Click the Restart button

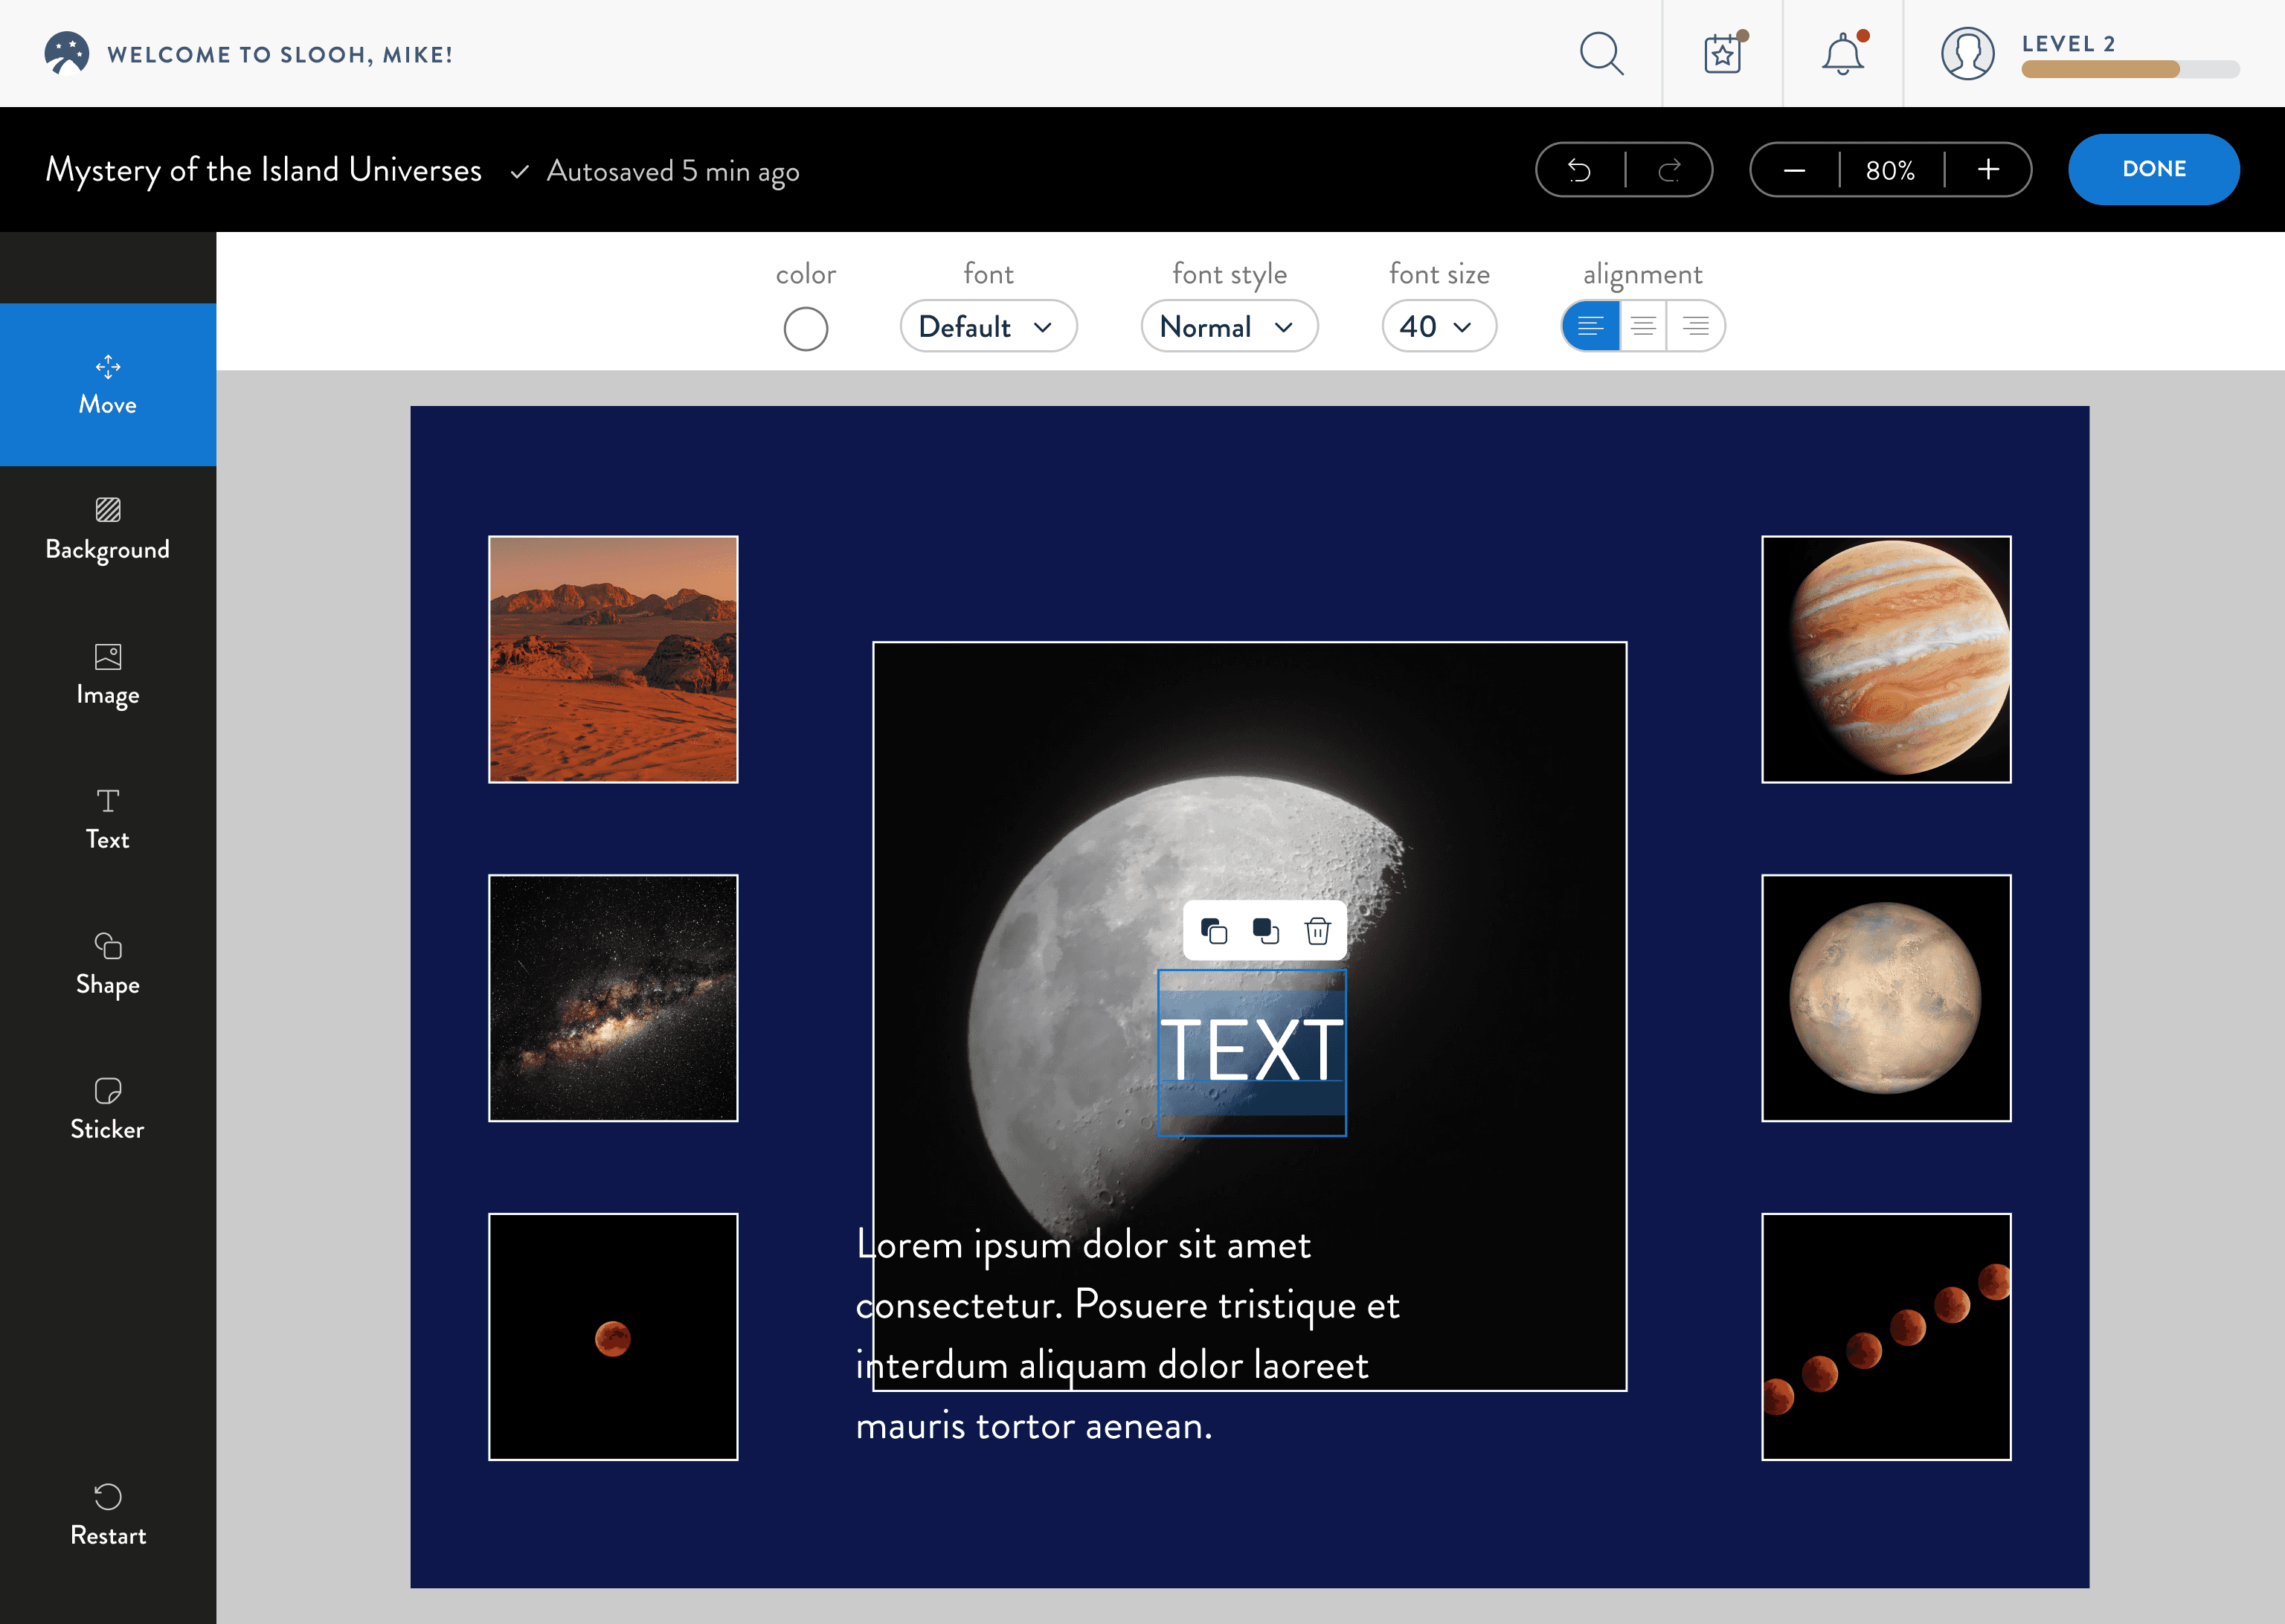point(108,1515)
